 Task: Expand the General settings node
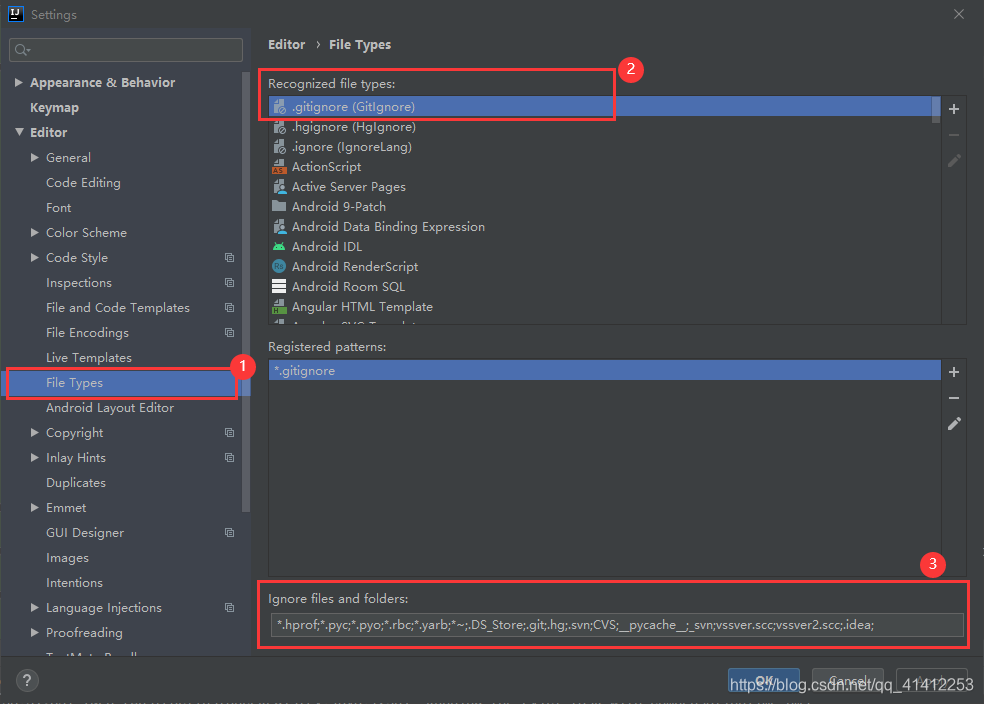pyautogui.click(x=35, y=157)
